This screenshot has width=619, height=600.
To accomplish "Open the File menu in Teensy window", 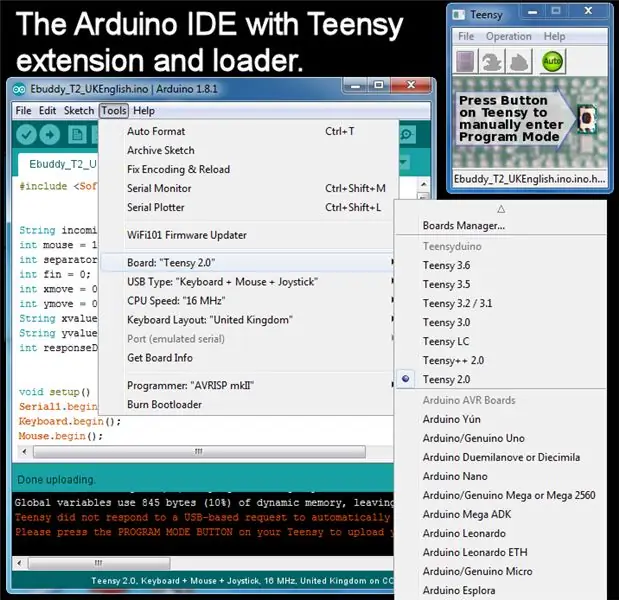I will [466, 36].
